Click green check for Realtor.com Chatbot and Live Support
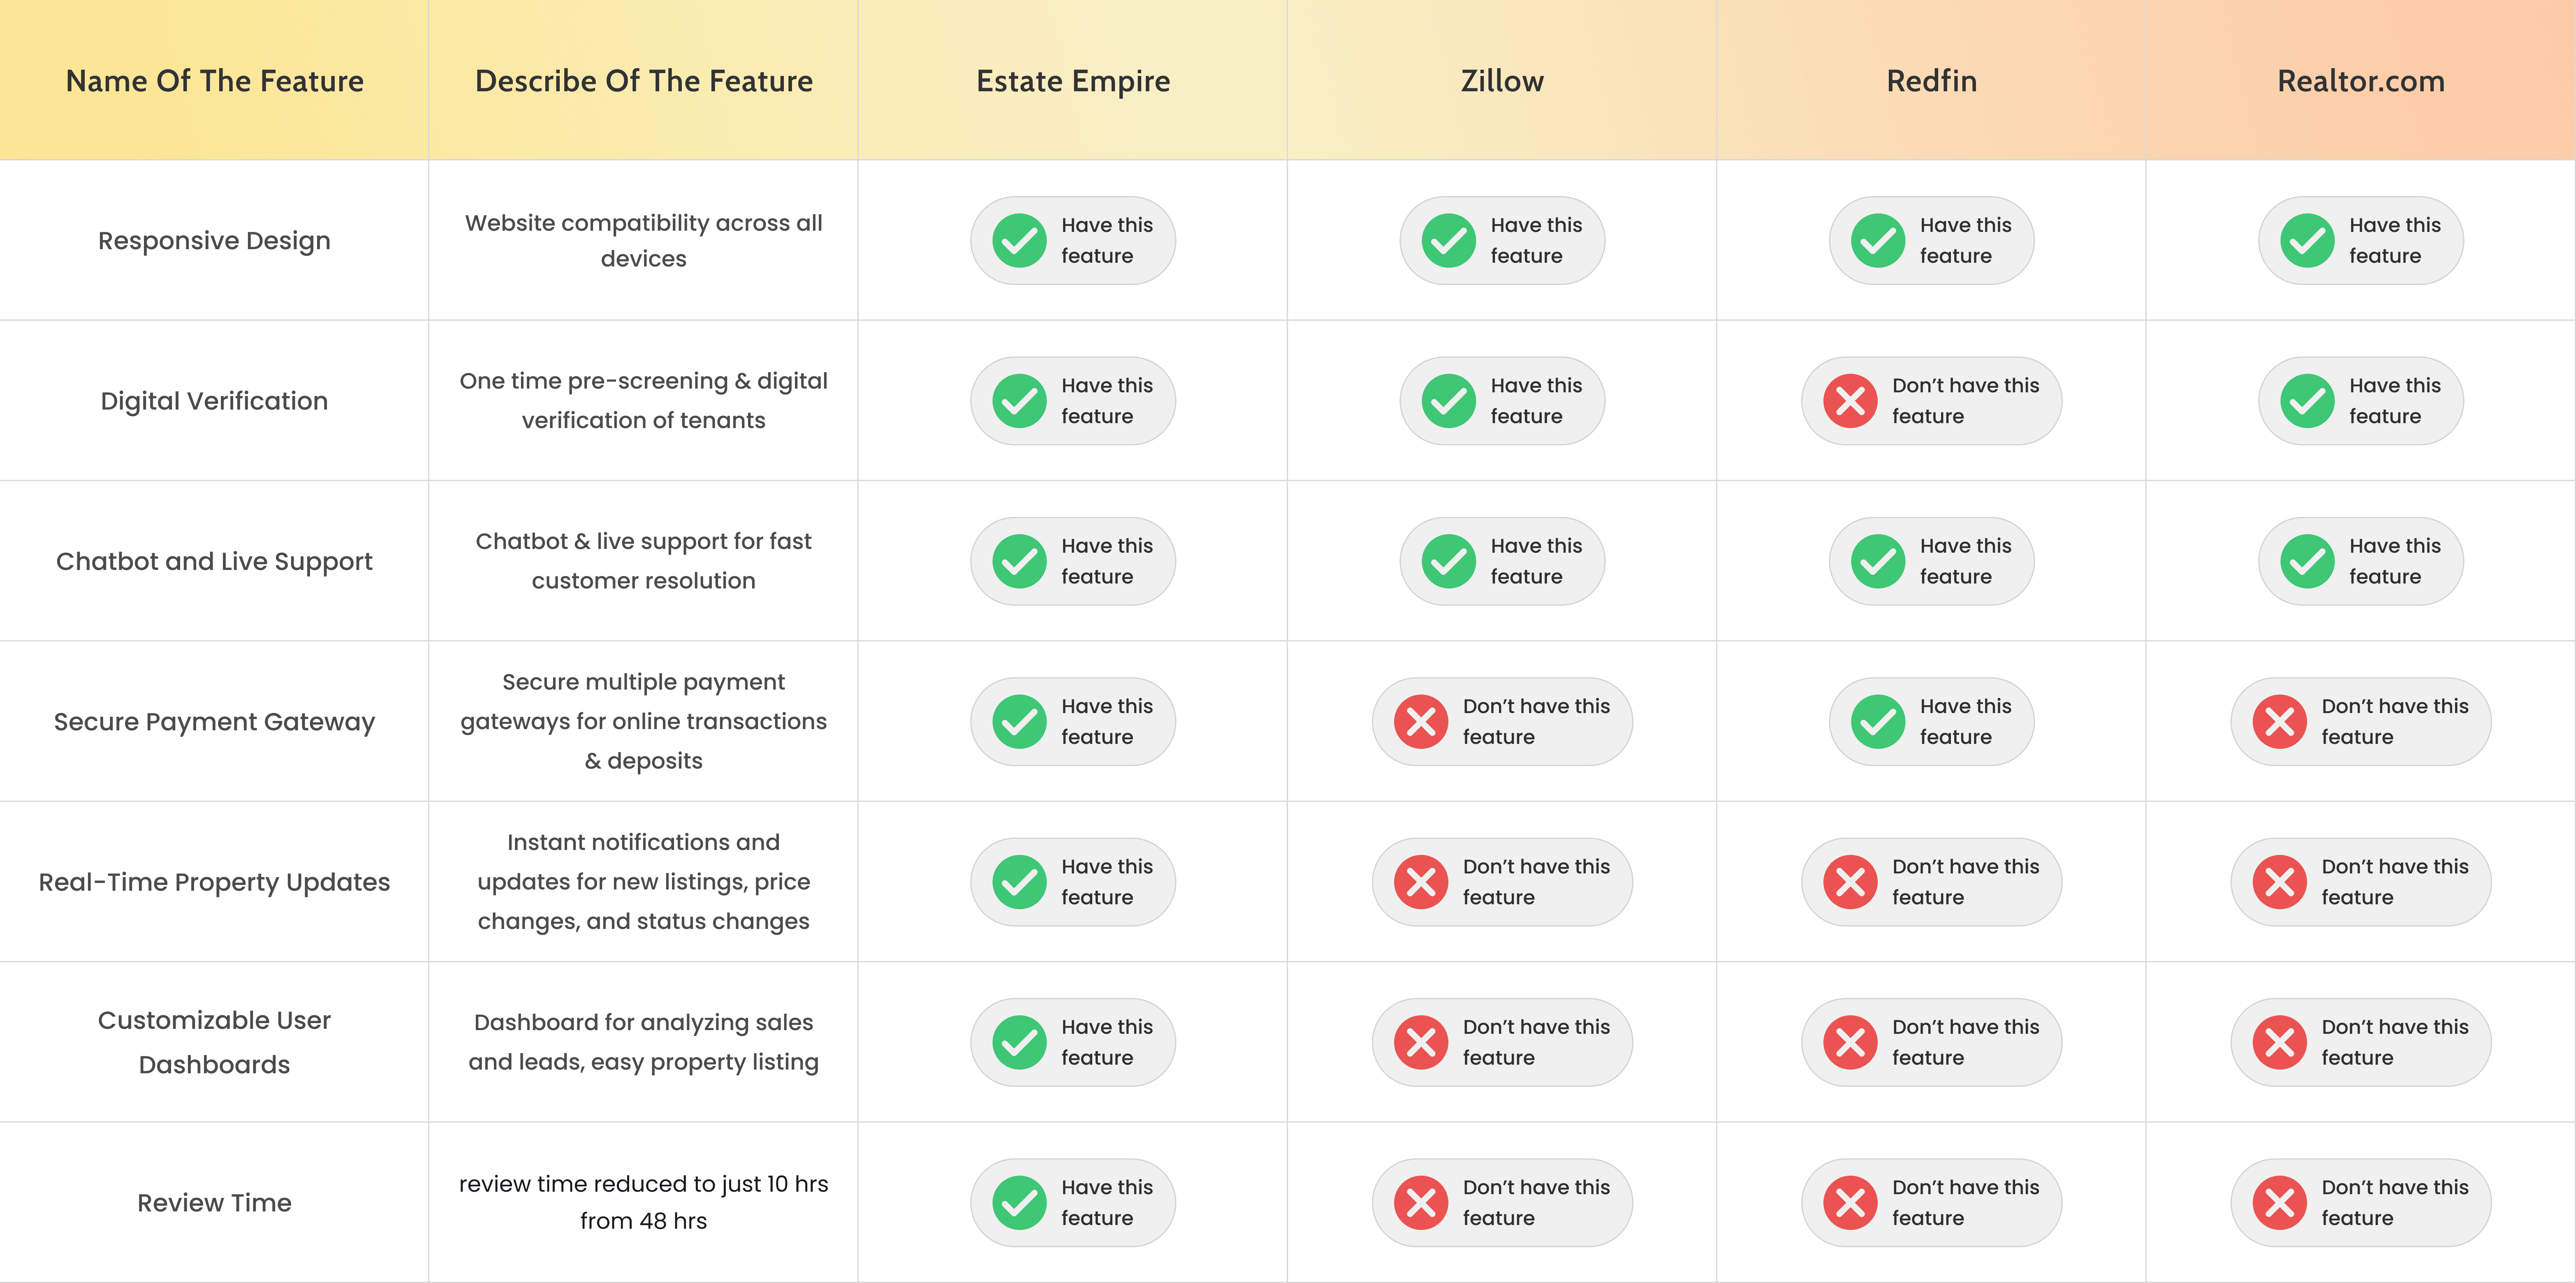Viewport: 2576px width, 1283px height. tap(2307, 561)
